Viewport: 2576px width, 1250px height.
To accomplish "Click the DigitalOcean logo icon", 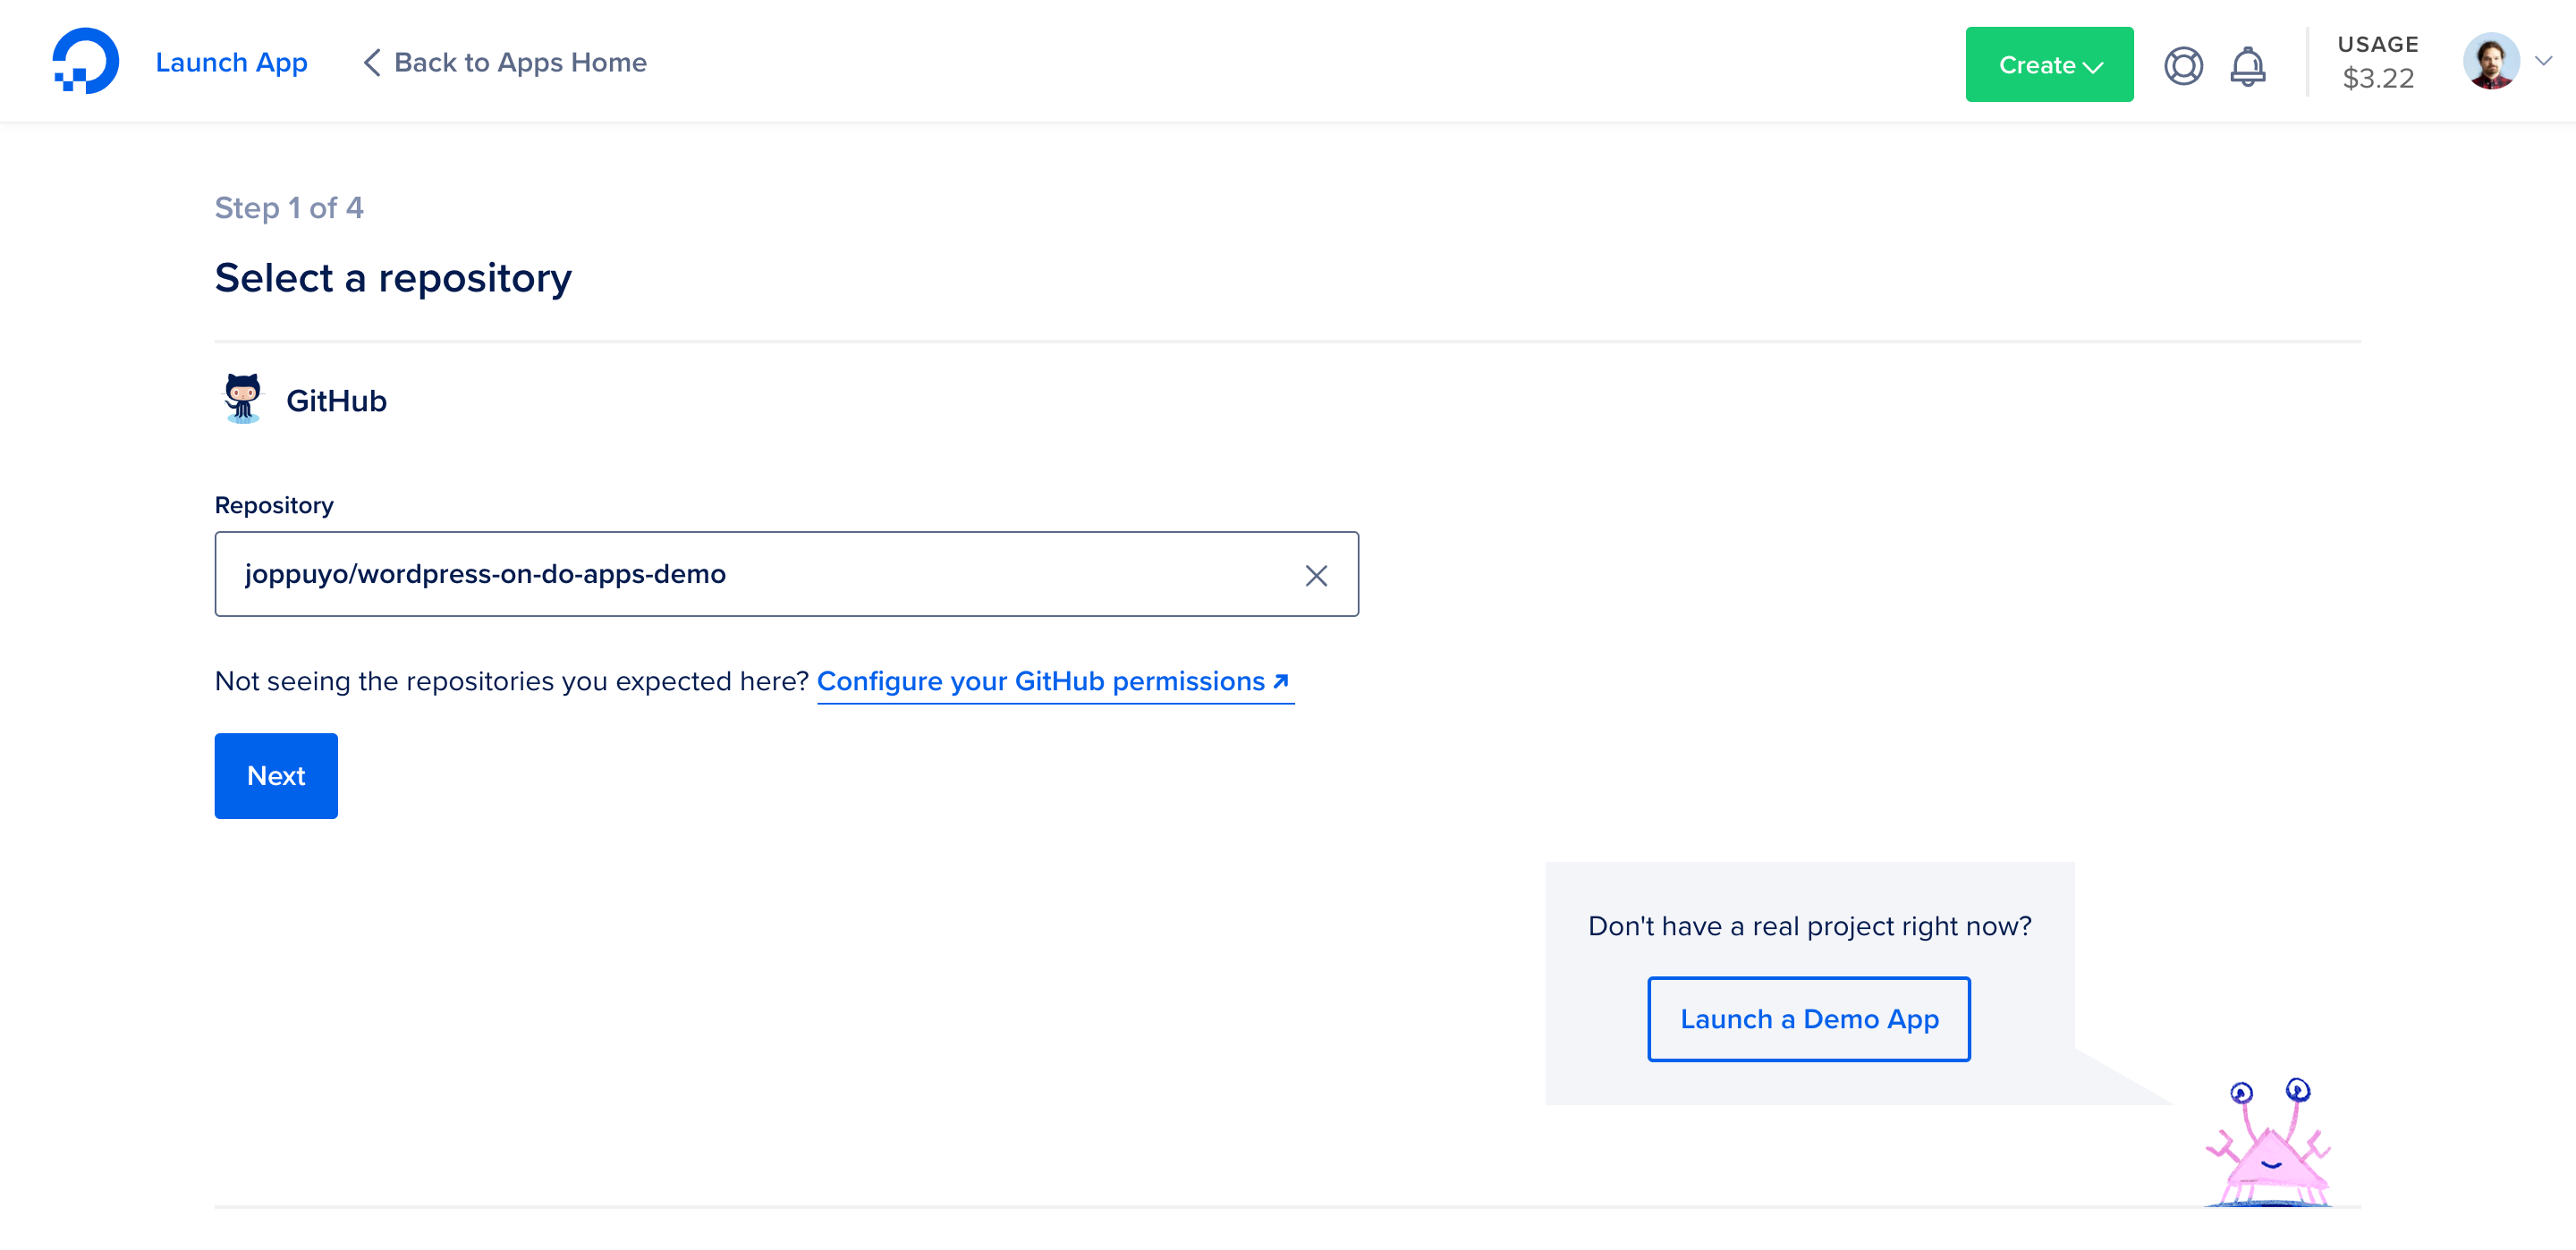I will pyautogui.click(x=85, y=61).
